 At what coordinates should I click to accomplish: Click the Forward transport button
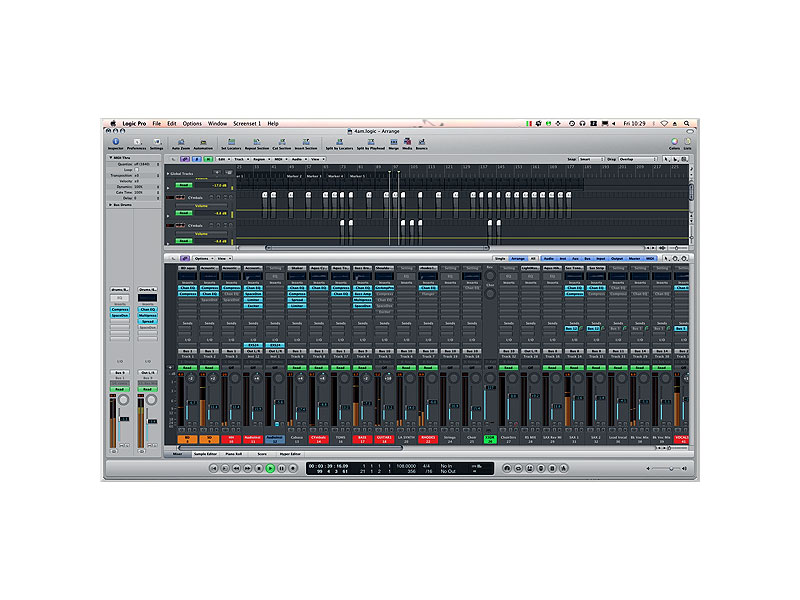tap(247, 468)
